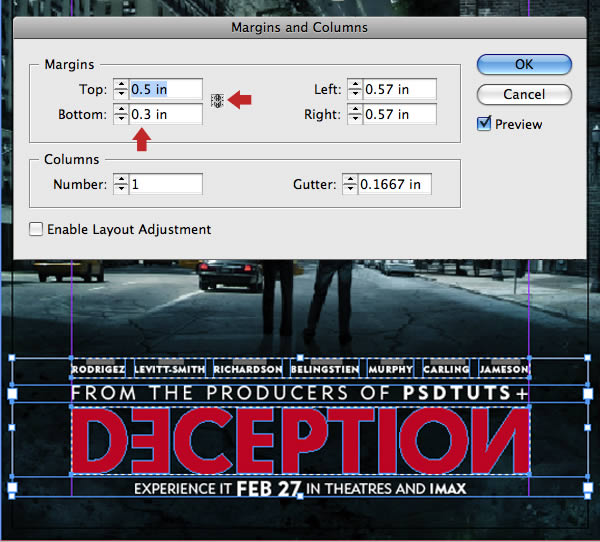Click the JAMESON name on the poster

coord(504,369)
